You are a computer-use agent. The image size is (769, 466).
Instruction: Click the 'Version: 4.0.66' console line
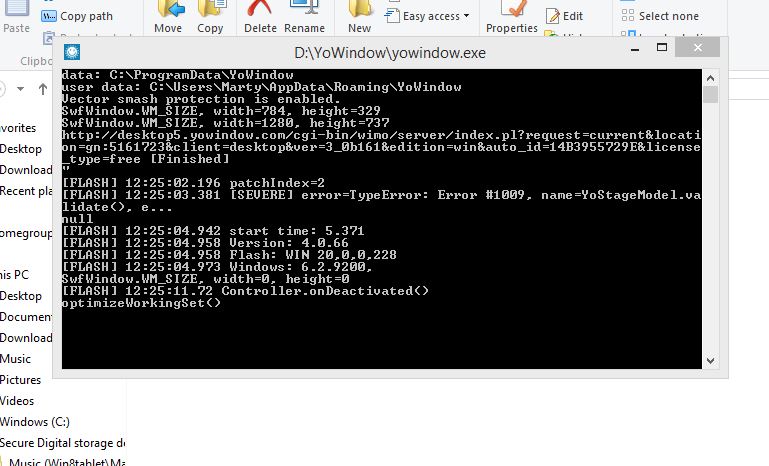click(205, 243)
